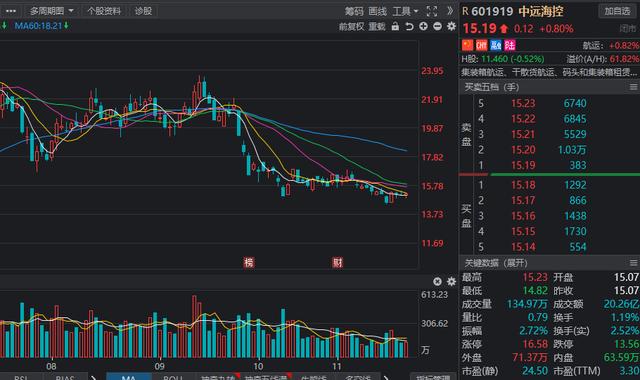Click the H股 11.460 quote

503,59
